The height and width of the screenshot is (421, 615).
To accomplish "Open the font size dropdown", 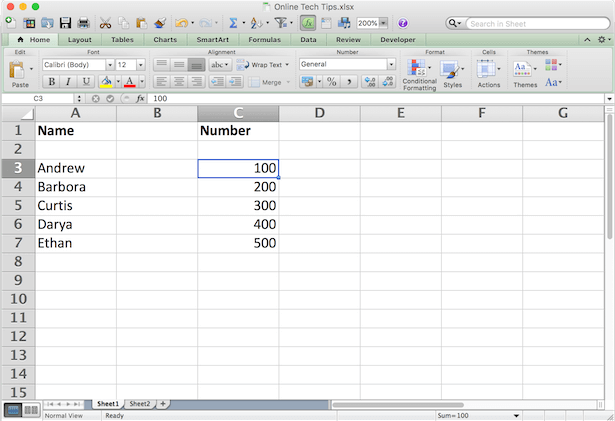I will point(141,65).
